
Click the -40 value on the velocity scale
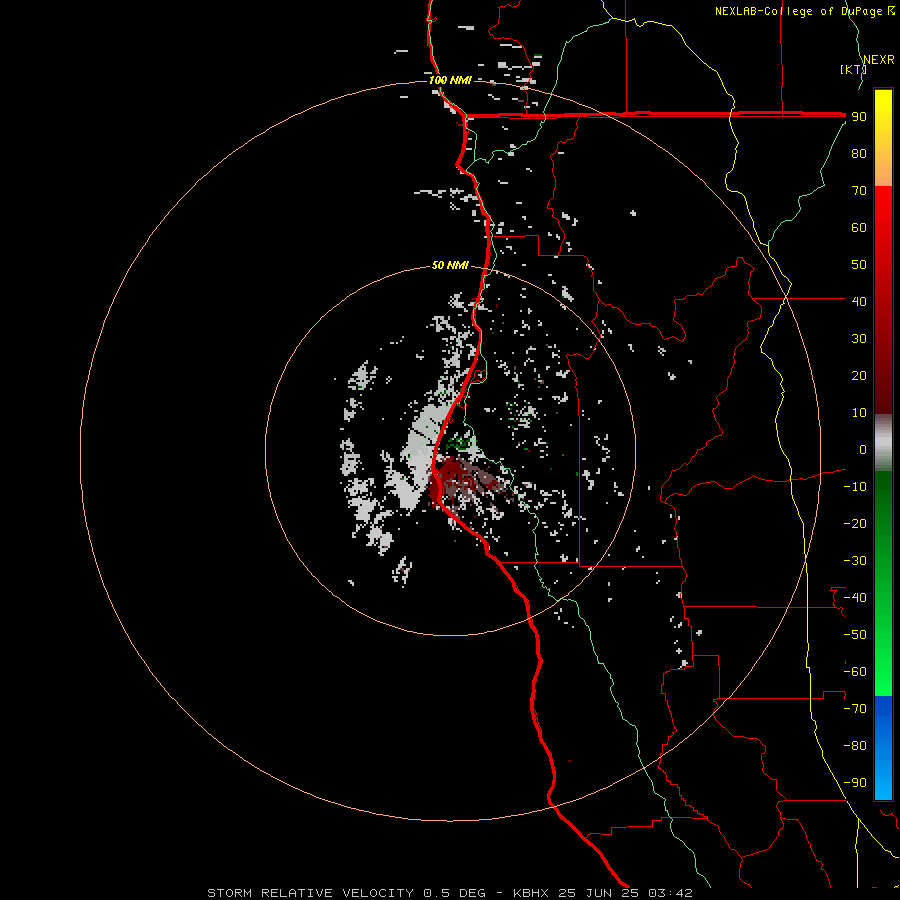pos(855,598)
